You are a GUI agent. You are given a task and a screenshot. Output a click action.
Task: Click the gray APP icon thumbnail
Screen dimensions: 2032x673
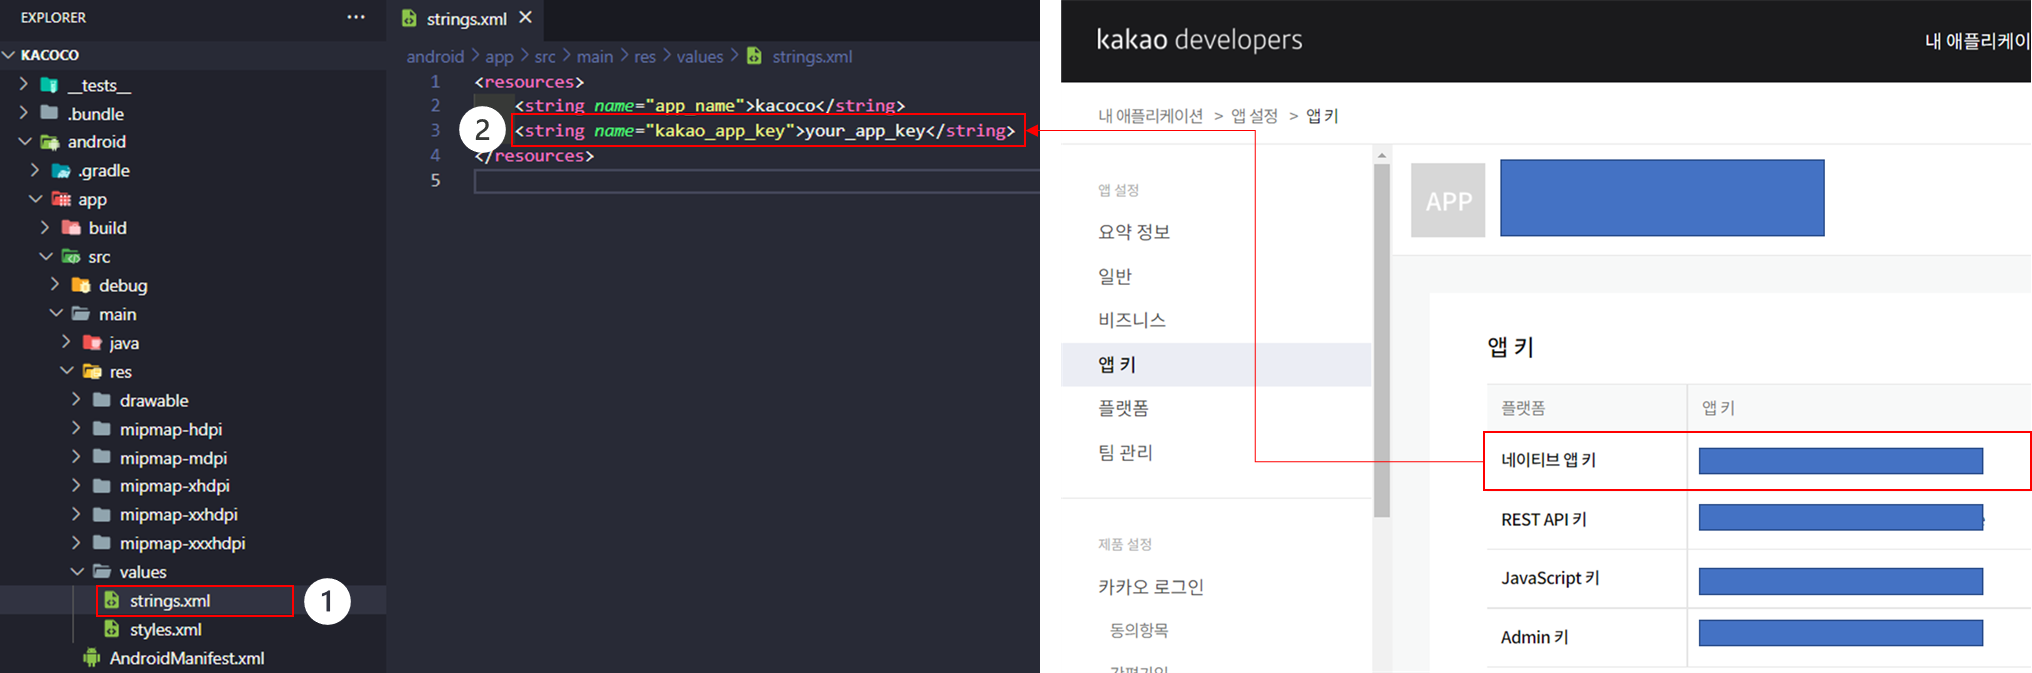coord(1448,200)
